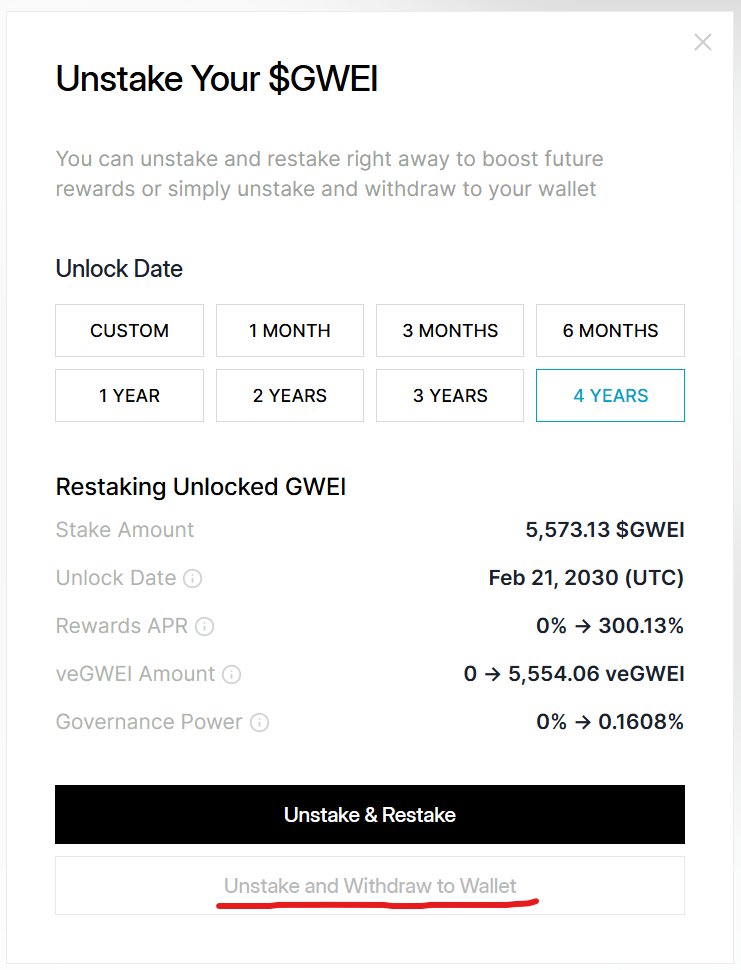Viewport: 741px width, 970px height.
Task: Close the Unstake dialog with X
Action: click(703, 42)
